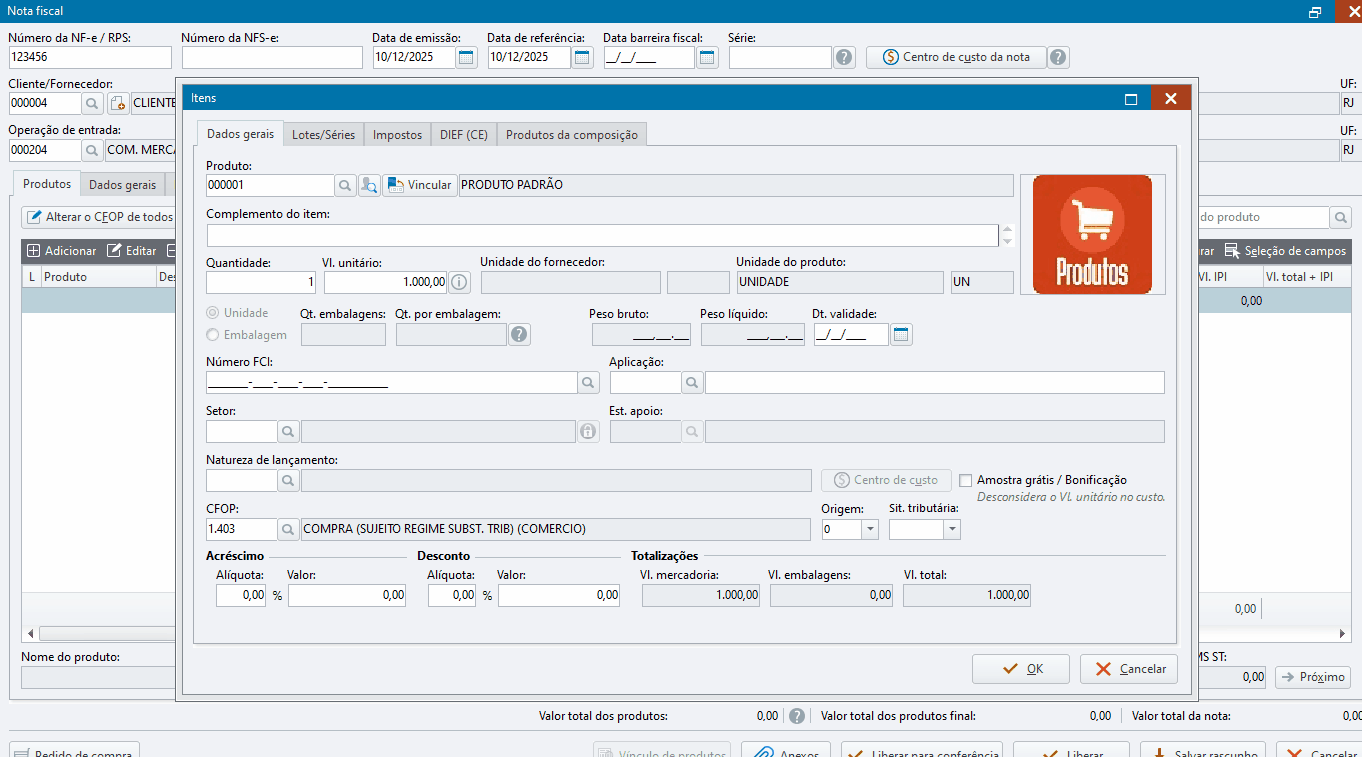Image resolution: width=1362 pixels, height=757 pixels.
Task: Confirm the item with the OK button
Action: (1020, 669)
